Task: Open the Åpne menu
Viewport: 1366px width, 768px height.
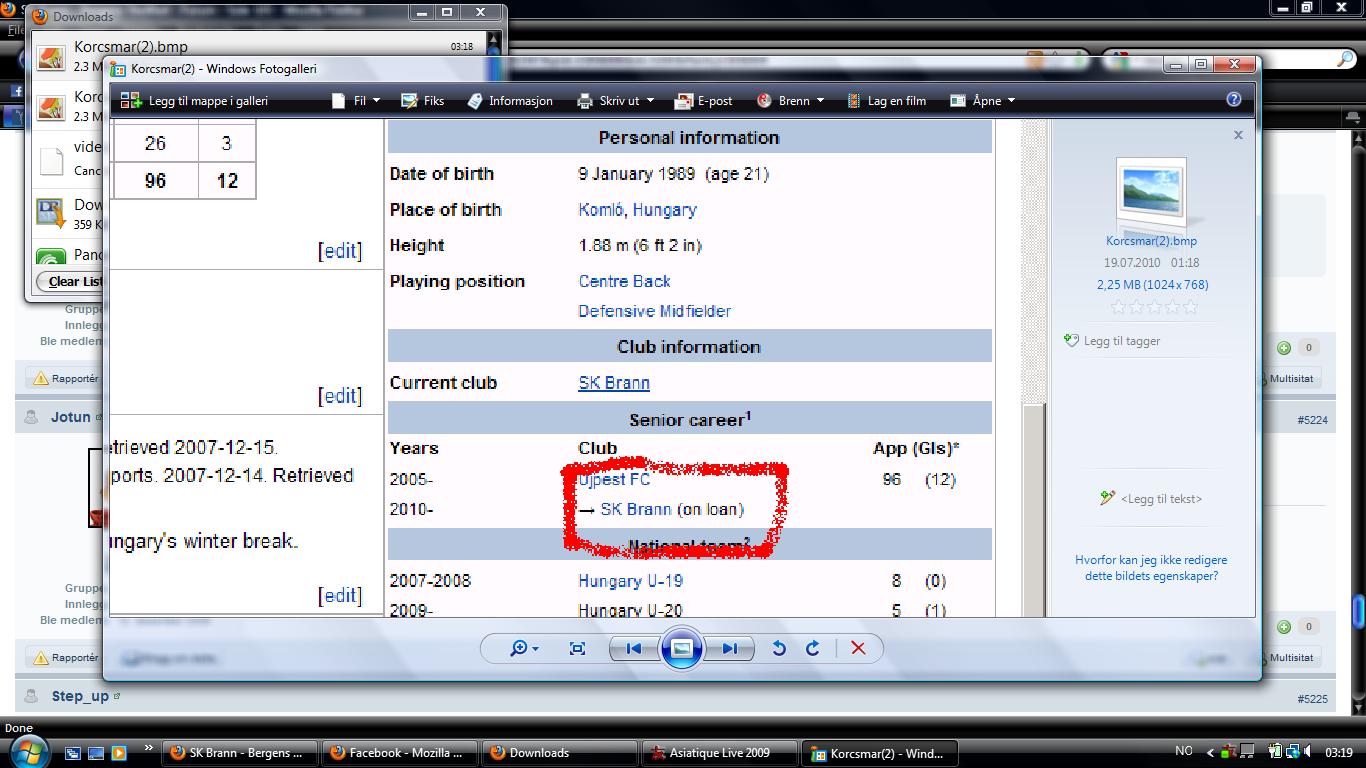Action: 982,100
